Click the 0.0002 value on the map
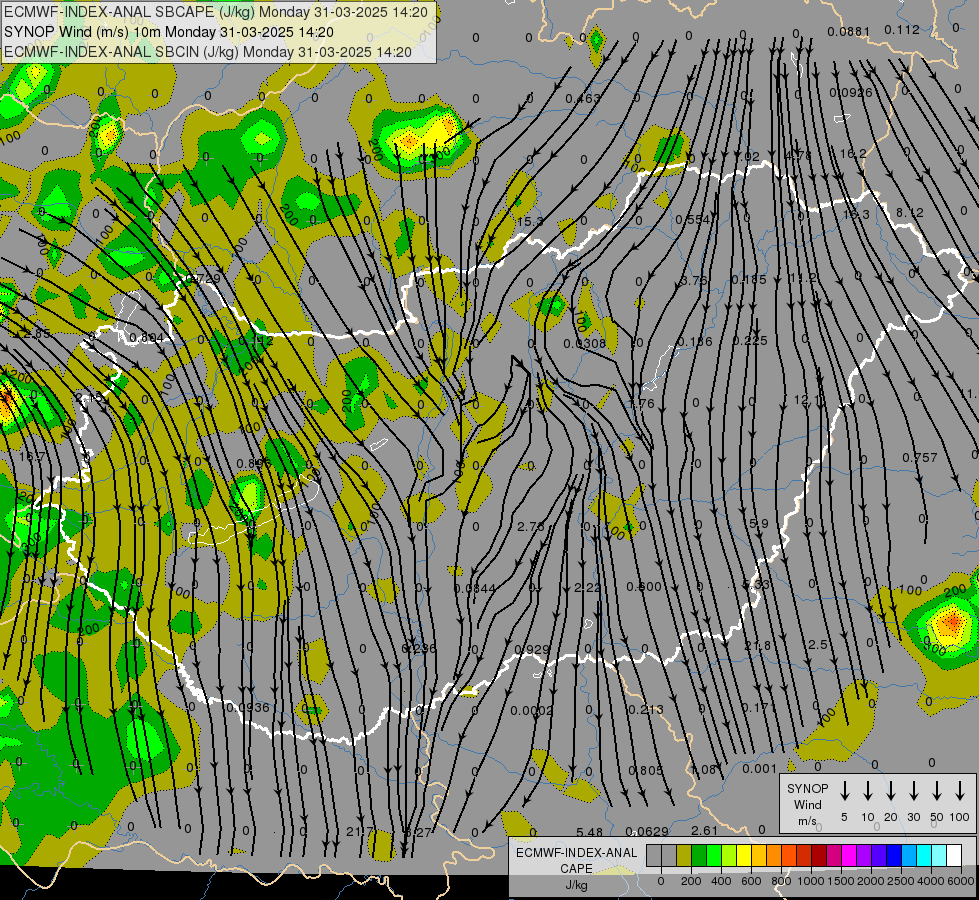Viewport: 979px width, 900px height. [x=531, y=711]
